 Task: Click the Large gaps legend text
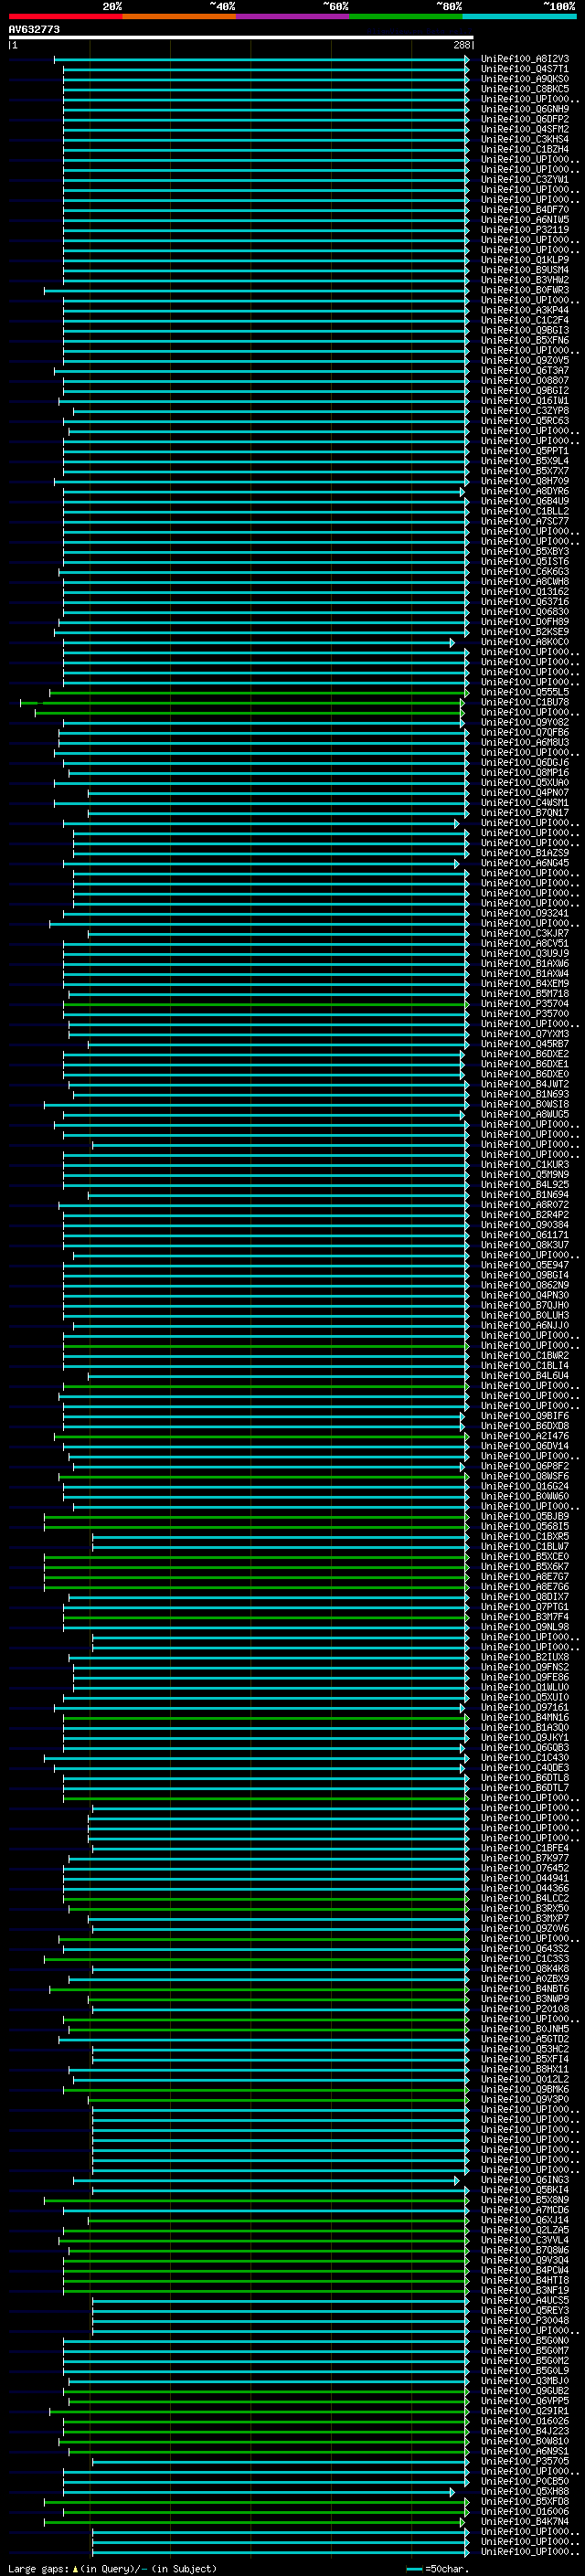38,2569
